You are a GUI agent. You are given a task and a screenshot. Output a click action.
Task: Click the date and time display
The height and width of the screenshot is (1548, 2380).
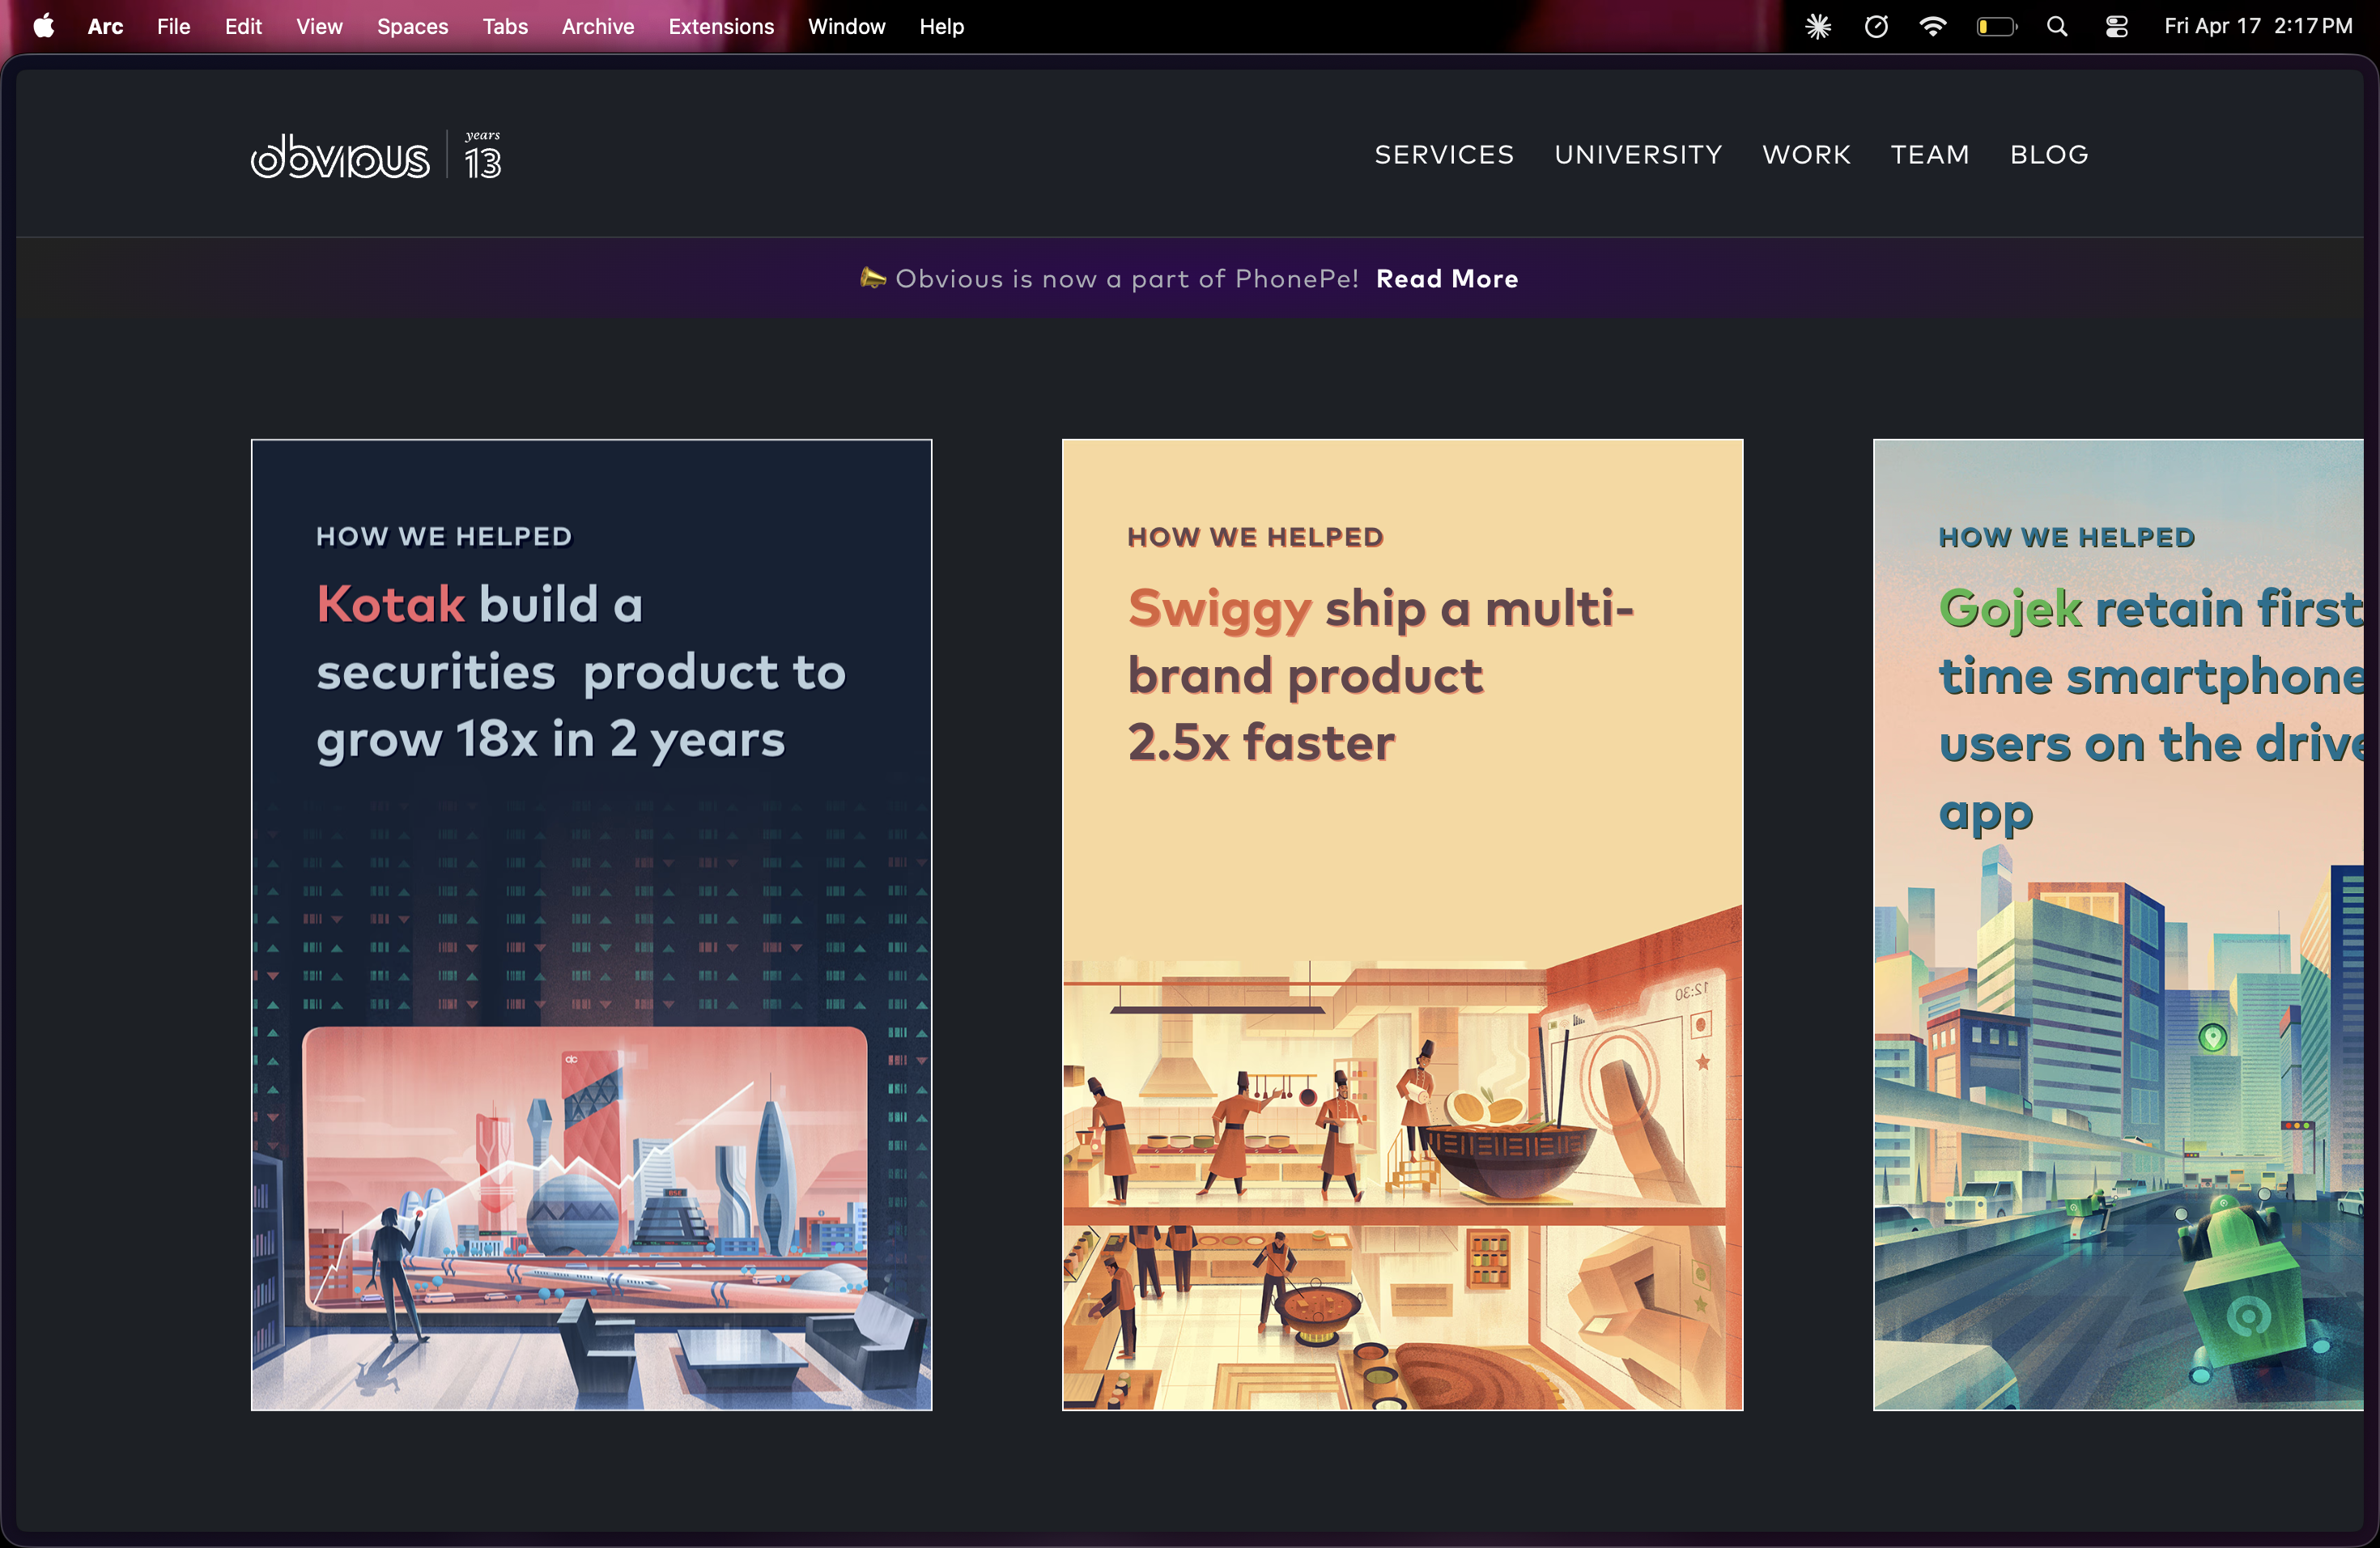(x=2257, y=26)
